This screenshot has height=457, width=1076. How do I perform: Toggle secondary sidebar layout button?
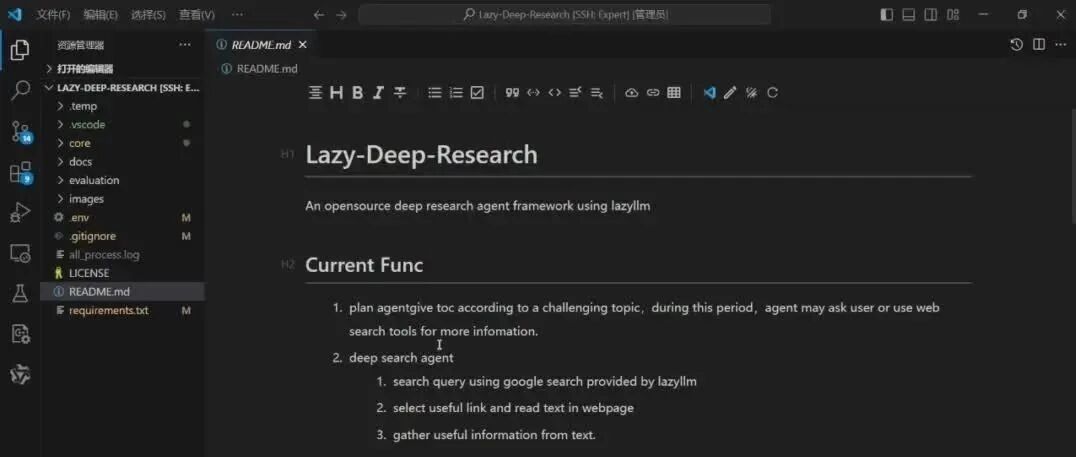(931, 14)
